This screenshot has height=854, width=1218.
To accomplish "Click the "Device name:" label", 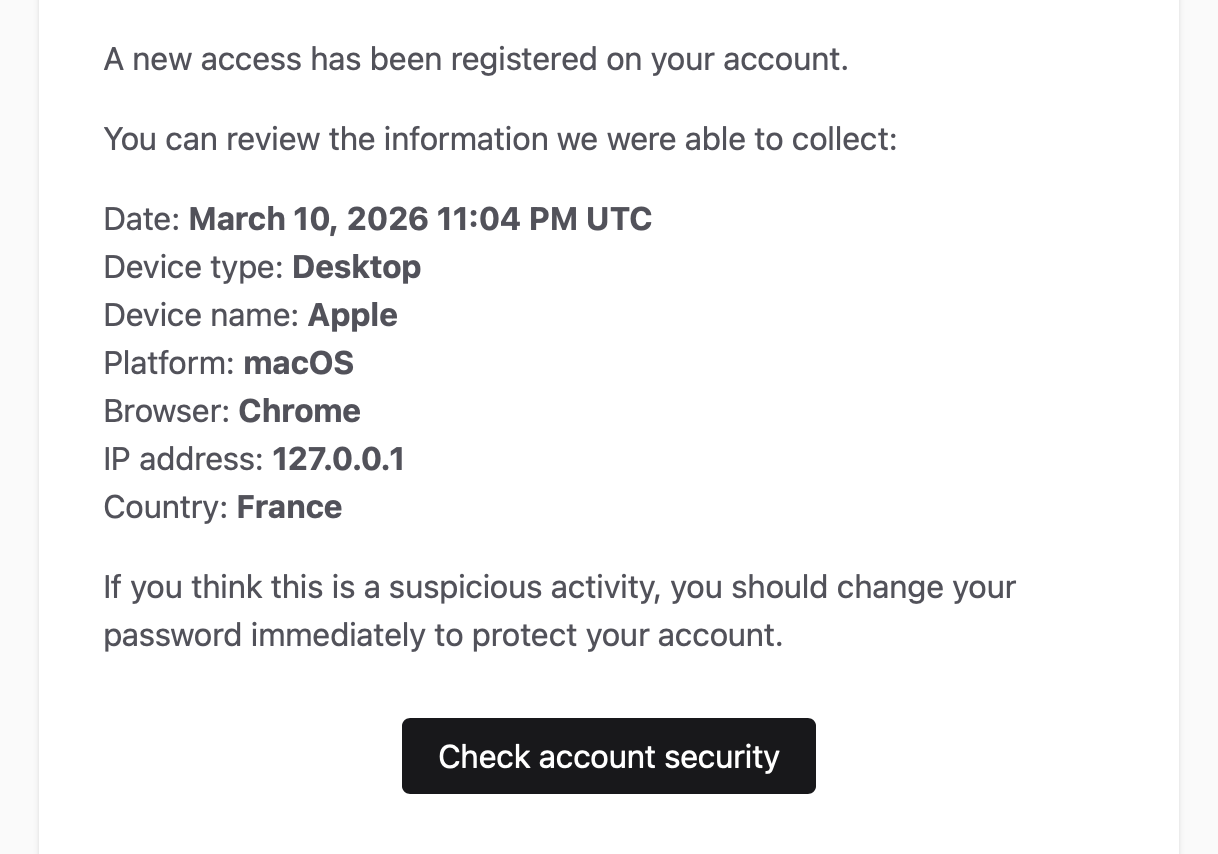I will pyautogui.click(x=201, y=315).
